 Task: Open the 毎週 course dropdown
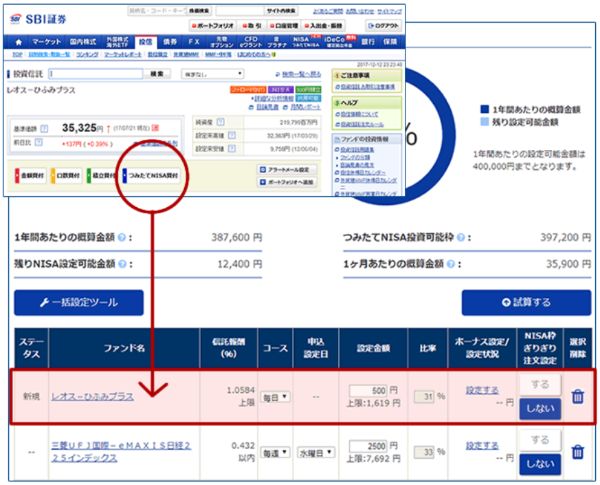[275, 453]
